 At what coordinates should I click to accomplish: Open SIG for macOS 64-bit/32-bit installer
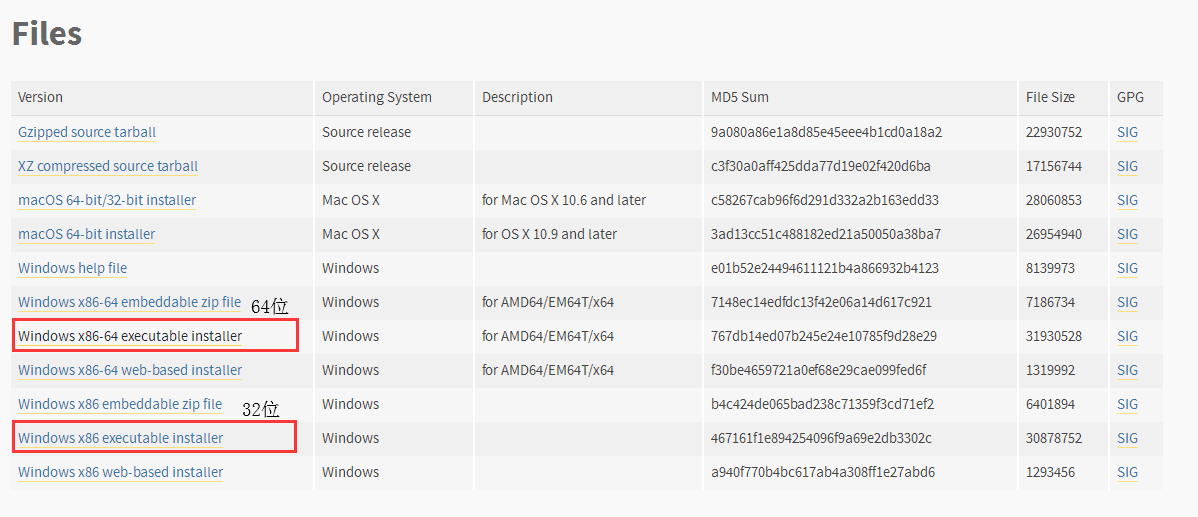click(1127, 200)
